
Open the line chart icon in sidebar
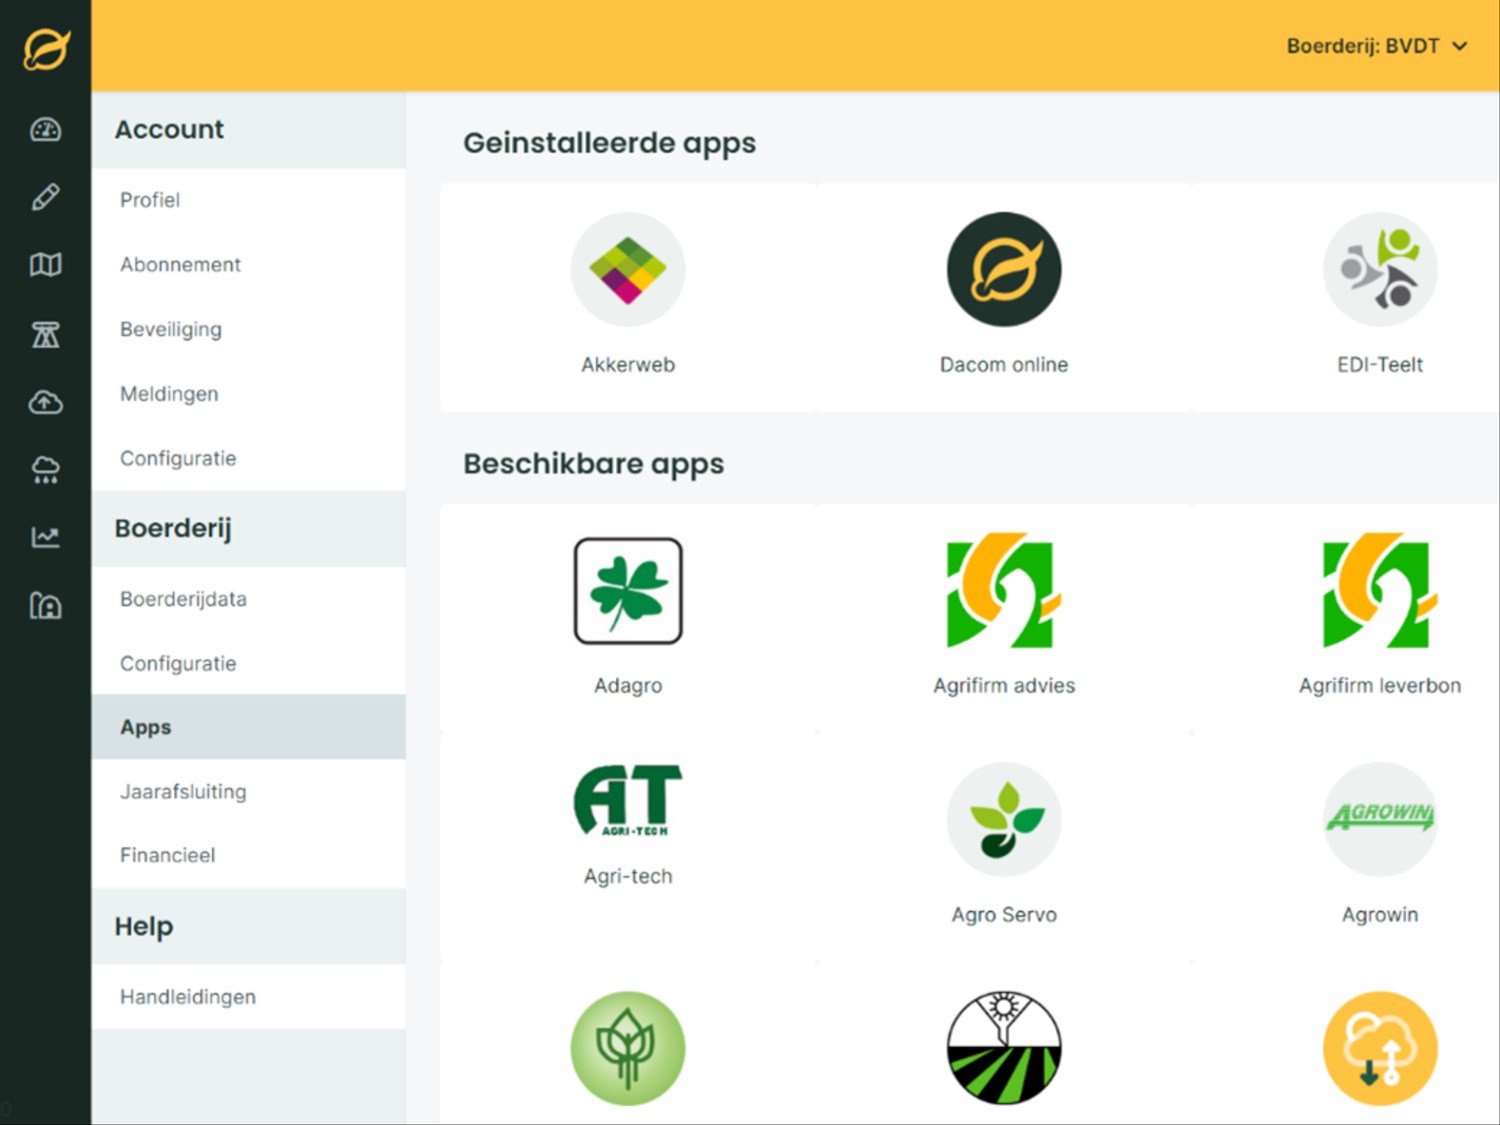click(x=46, y=538)
